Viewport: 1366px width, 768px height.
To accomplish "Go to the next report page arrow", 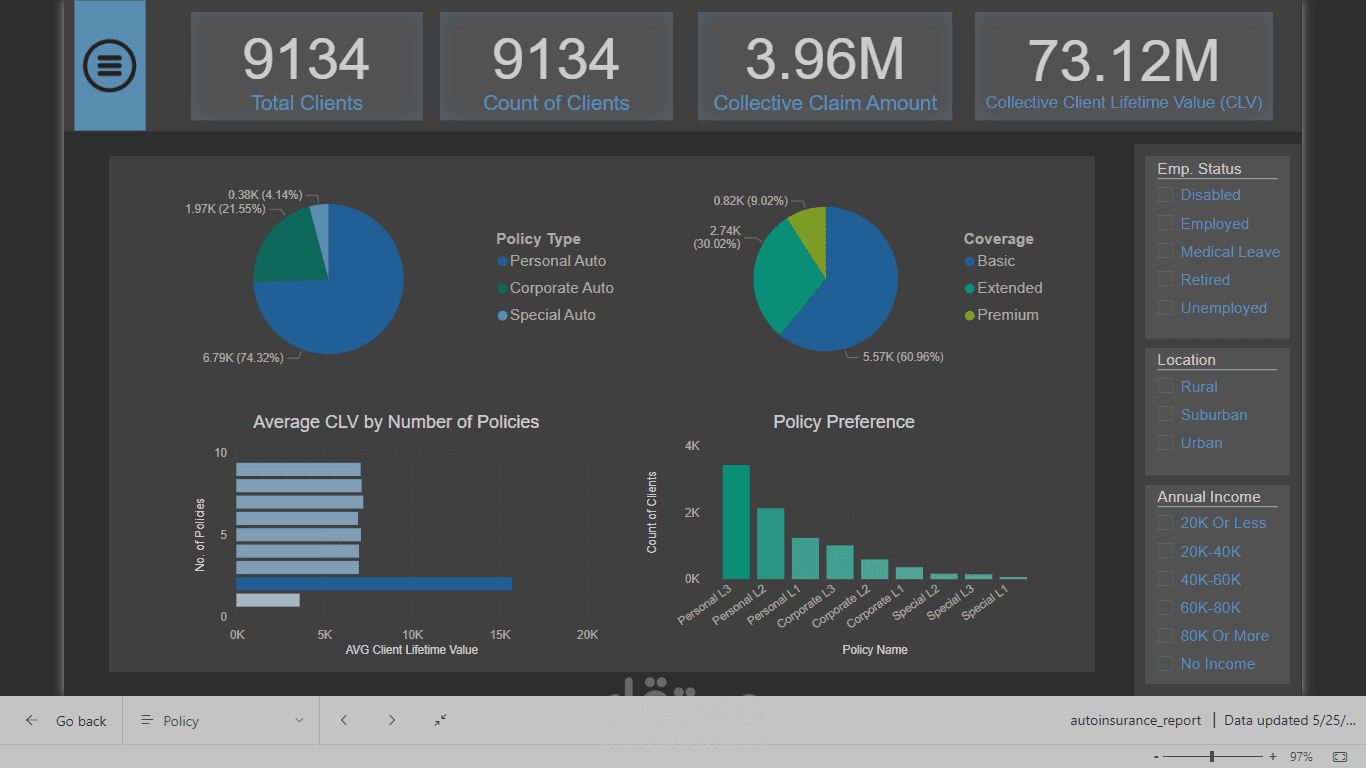I will point(392,720).
